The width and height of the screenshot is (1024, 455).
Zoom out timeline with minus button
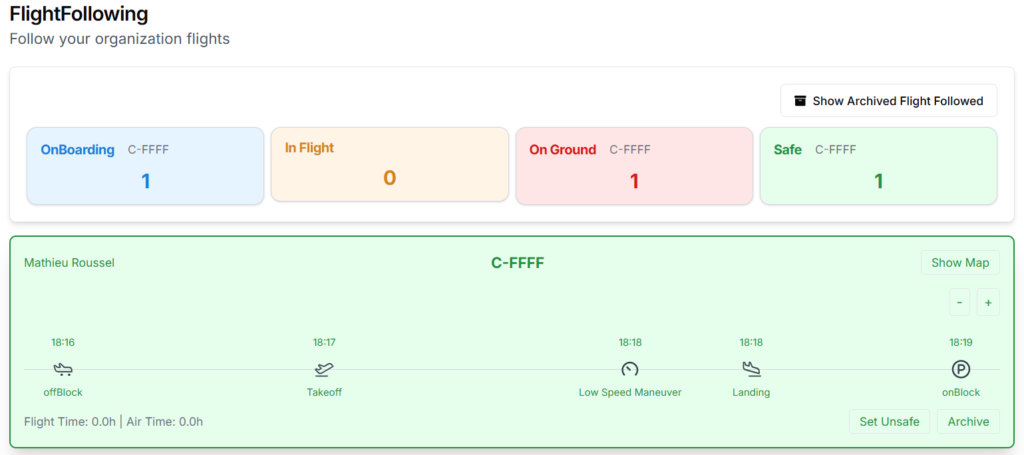960,302
